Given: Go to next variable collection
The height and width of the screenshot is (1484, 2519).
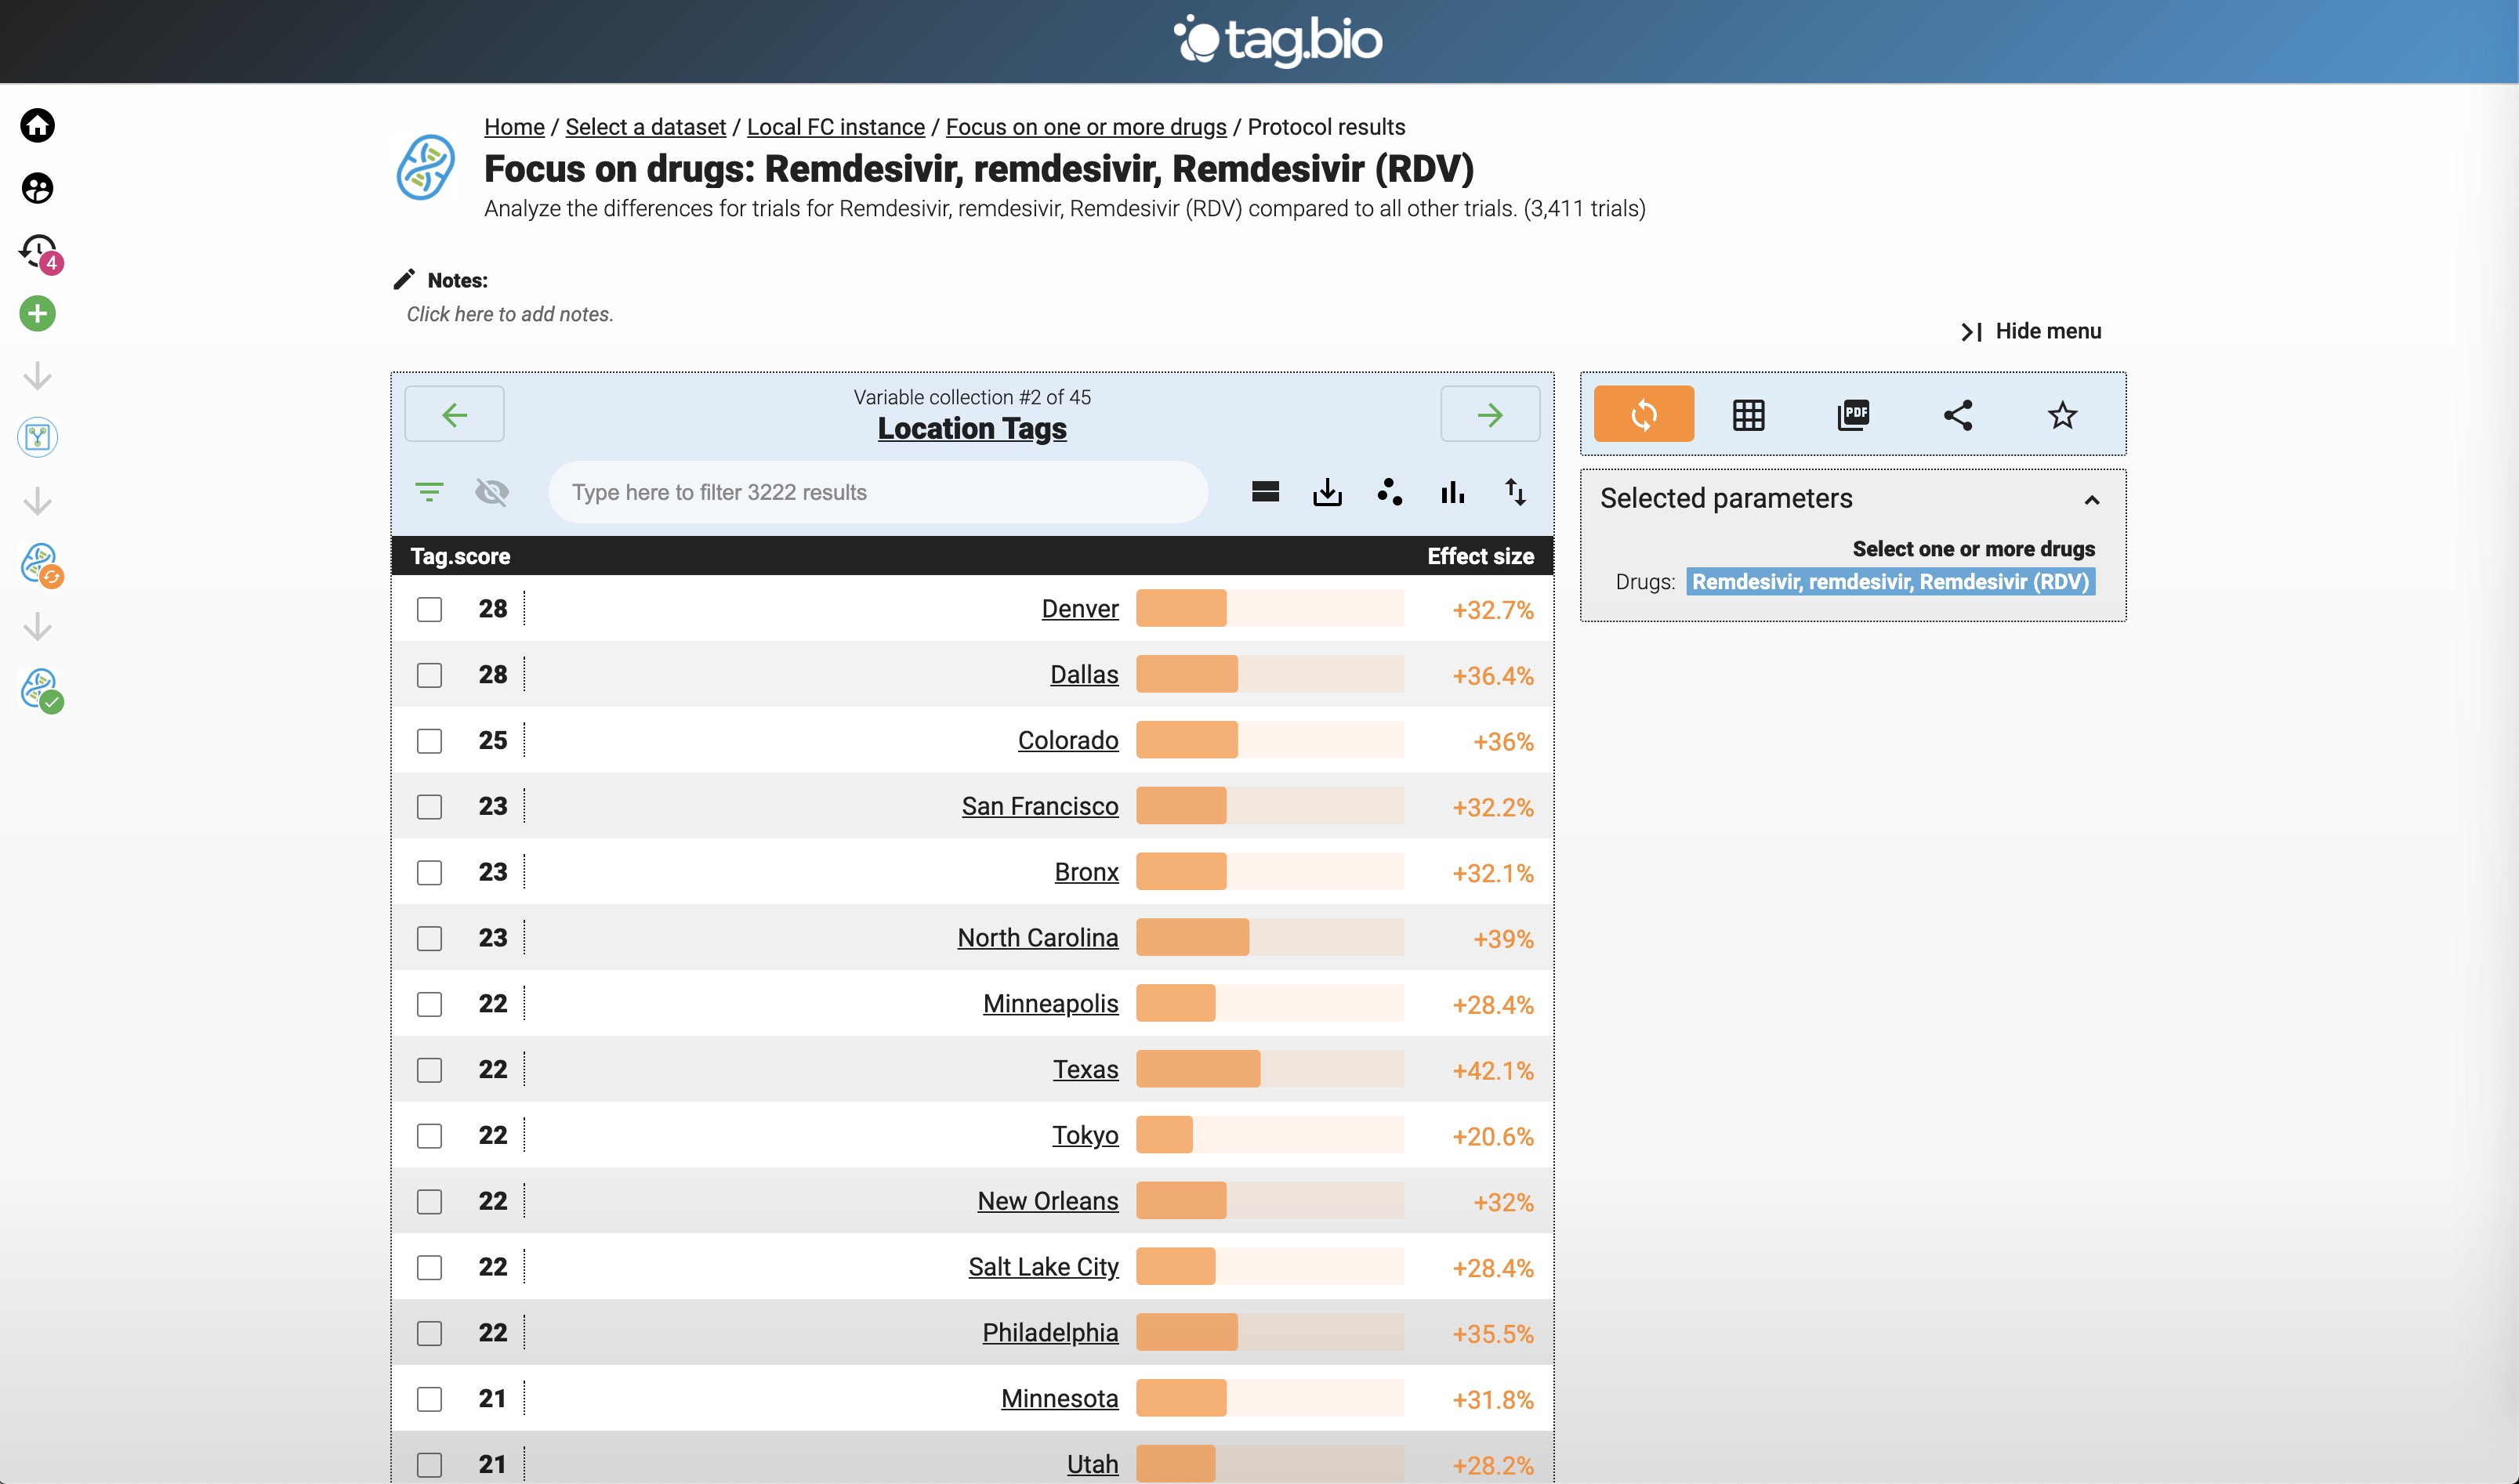Looking at the screenshot, I should pyautogui.click(x=1489, y=415).
